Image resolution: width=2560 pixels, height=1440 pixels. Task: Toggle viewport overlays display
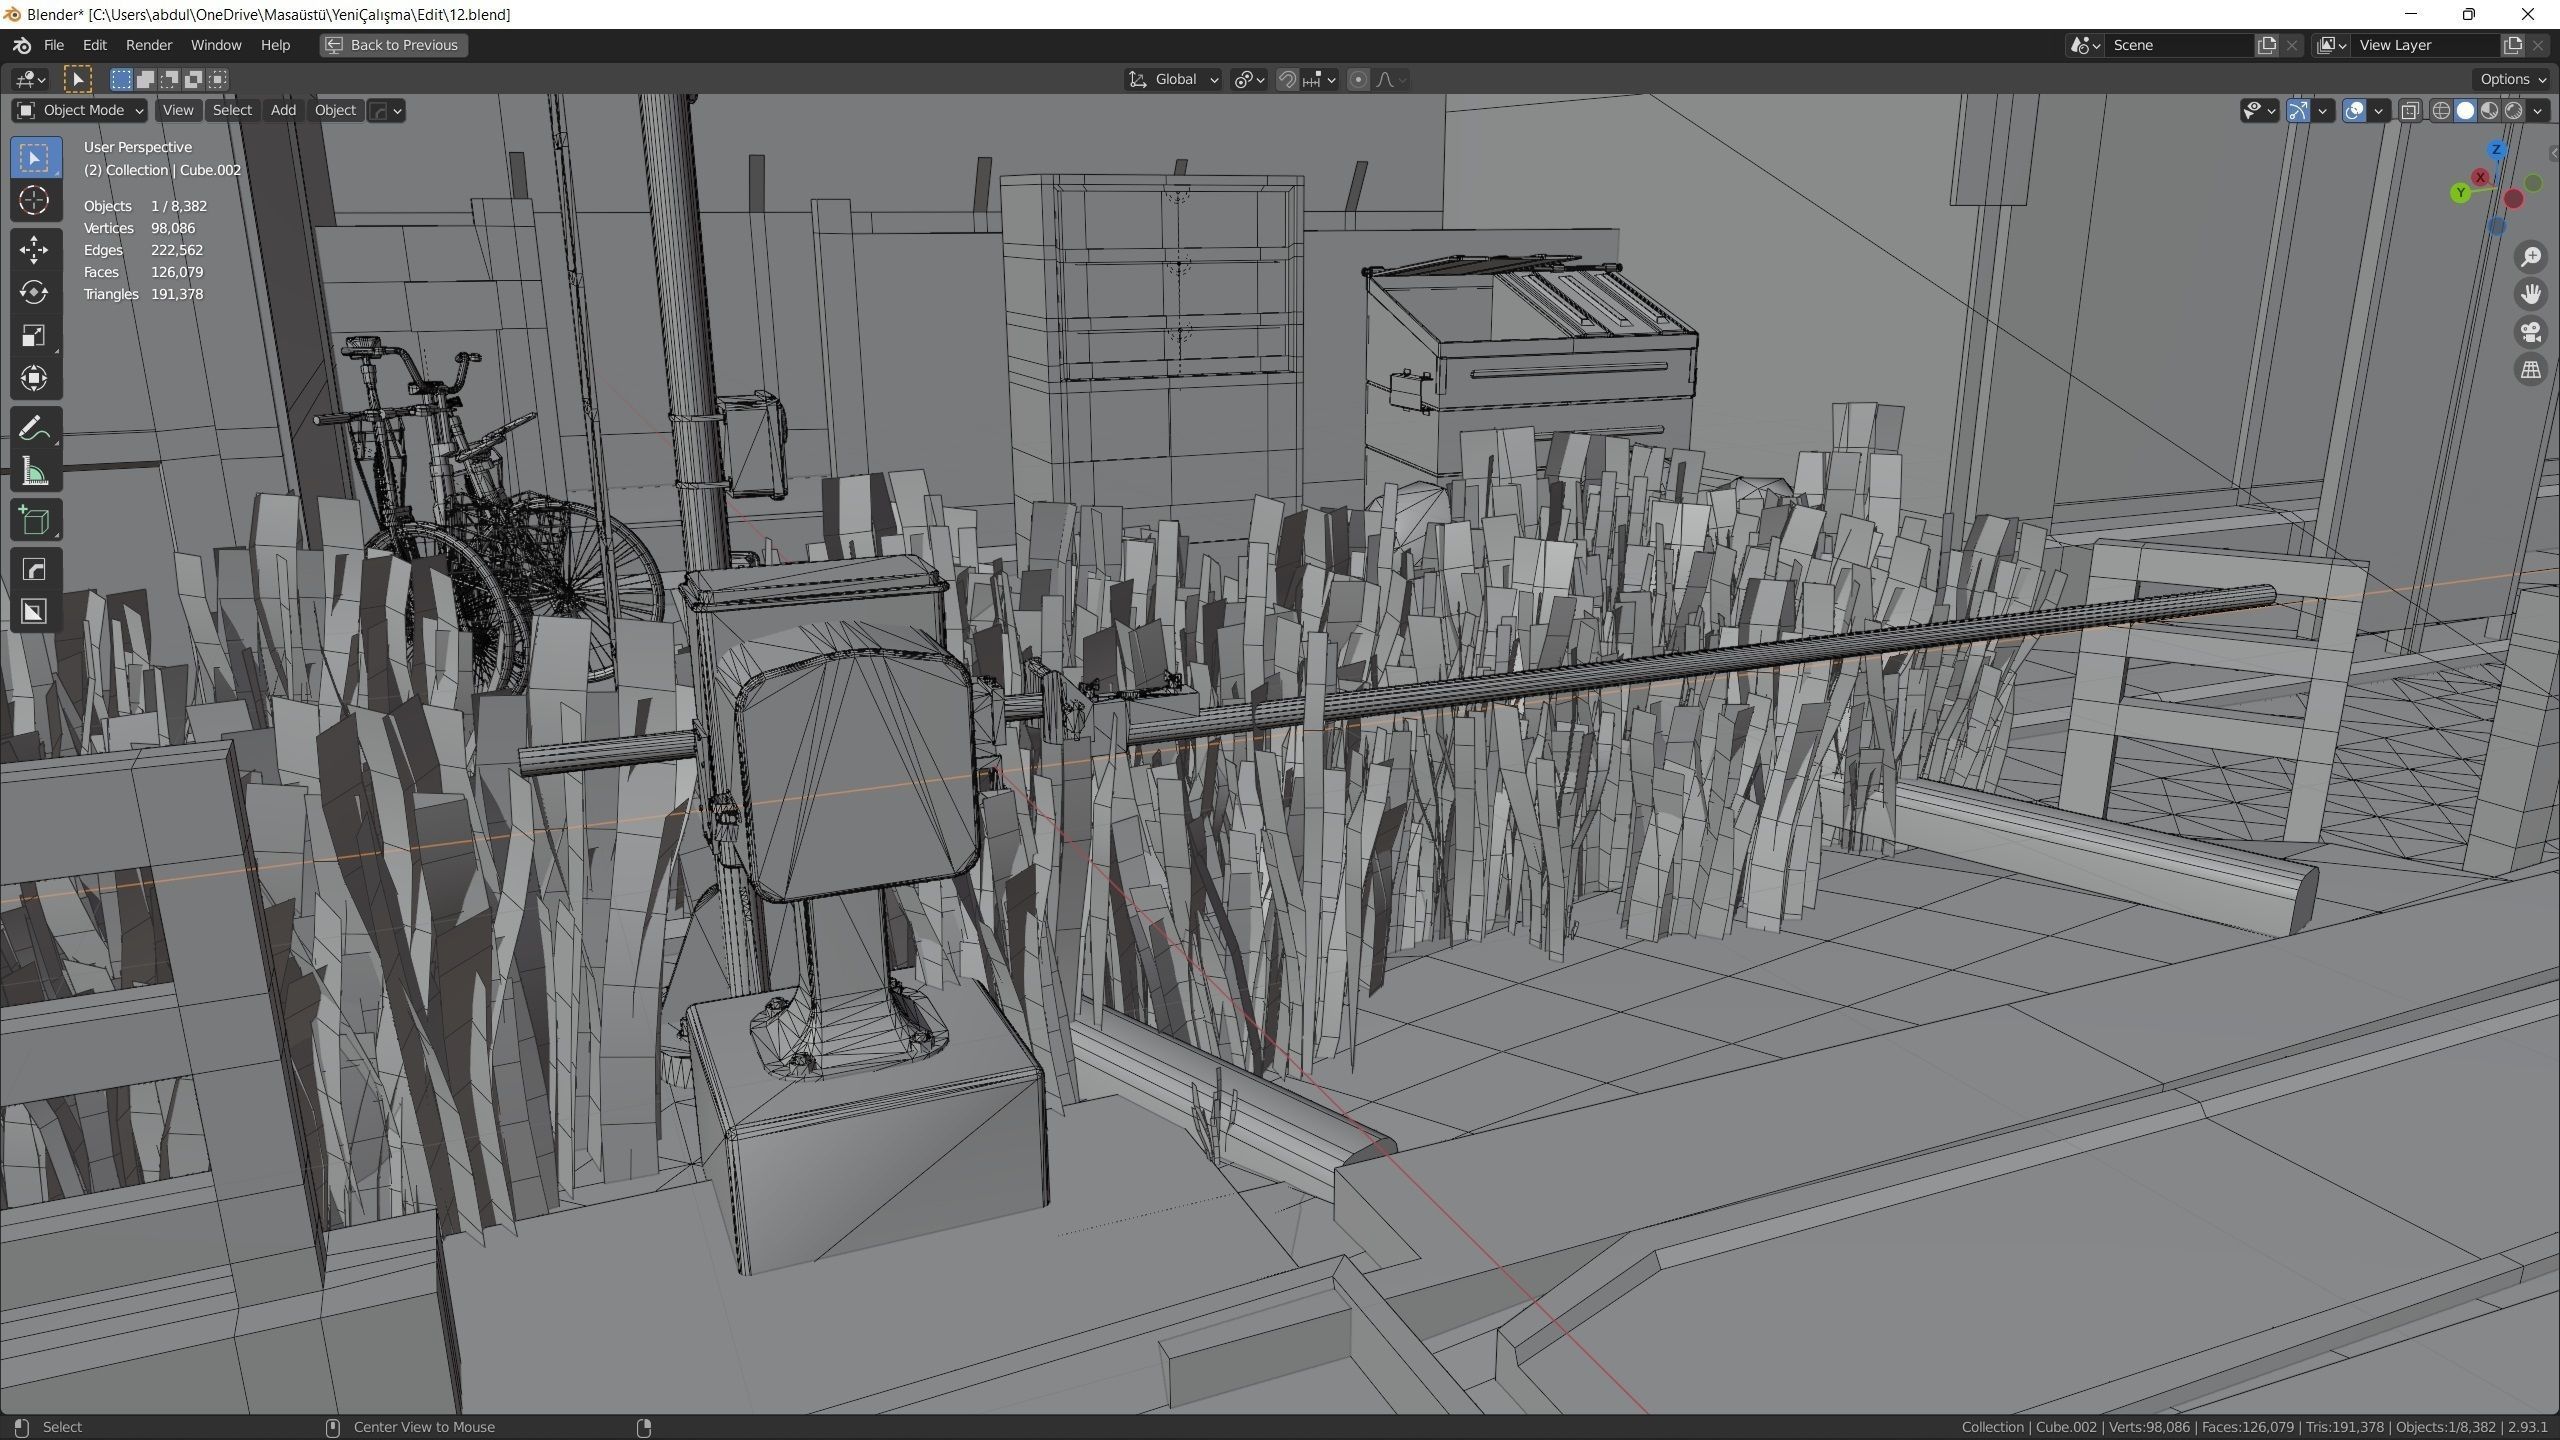[2354, 110]
